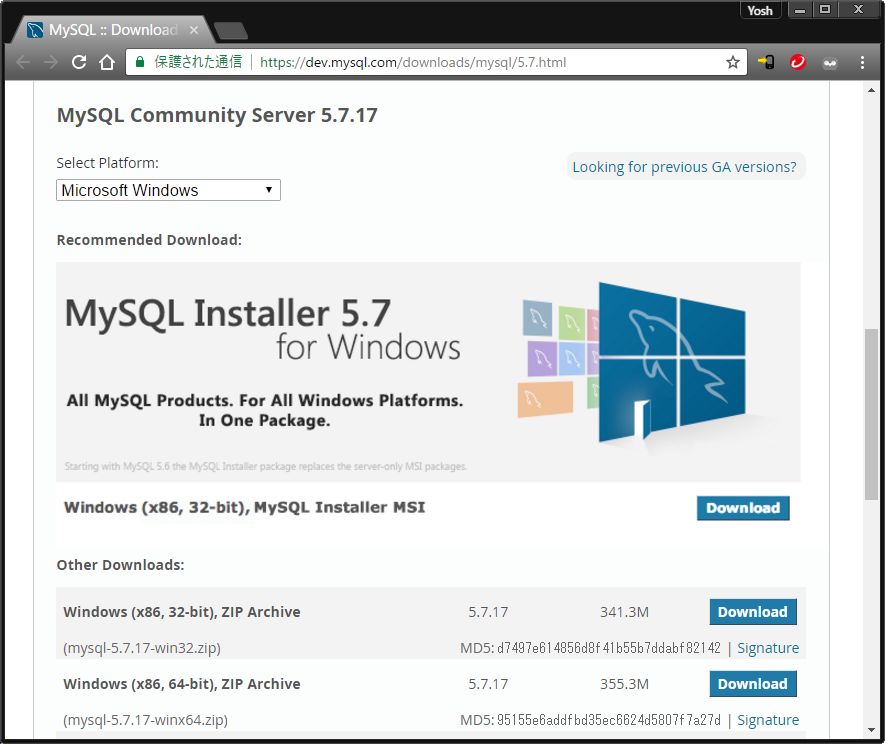The width and height of the screenshot is (885, 744).
Task: Click the red extension icon in toolbar
Action: 798,62
